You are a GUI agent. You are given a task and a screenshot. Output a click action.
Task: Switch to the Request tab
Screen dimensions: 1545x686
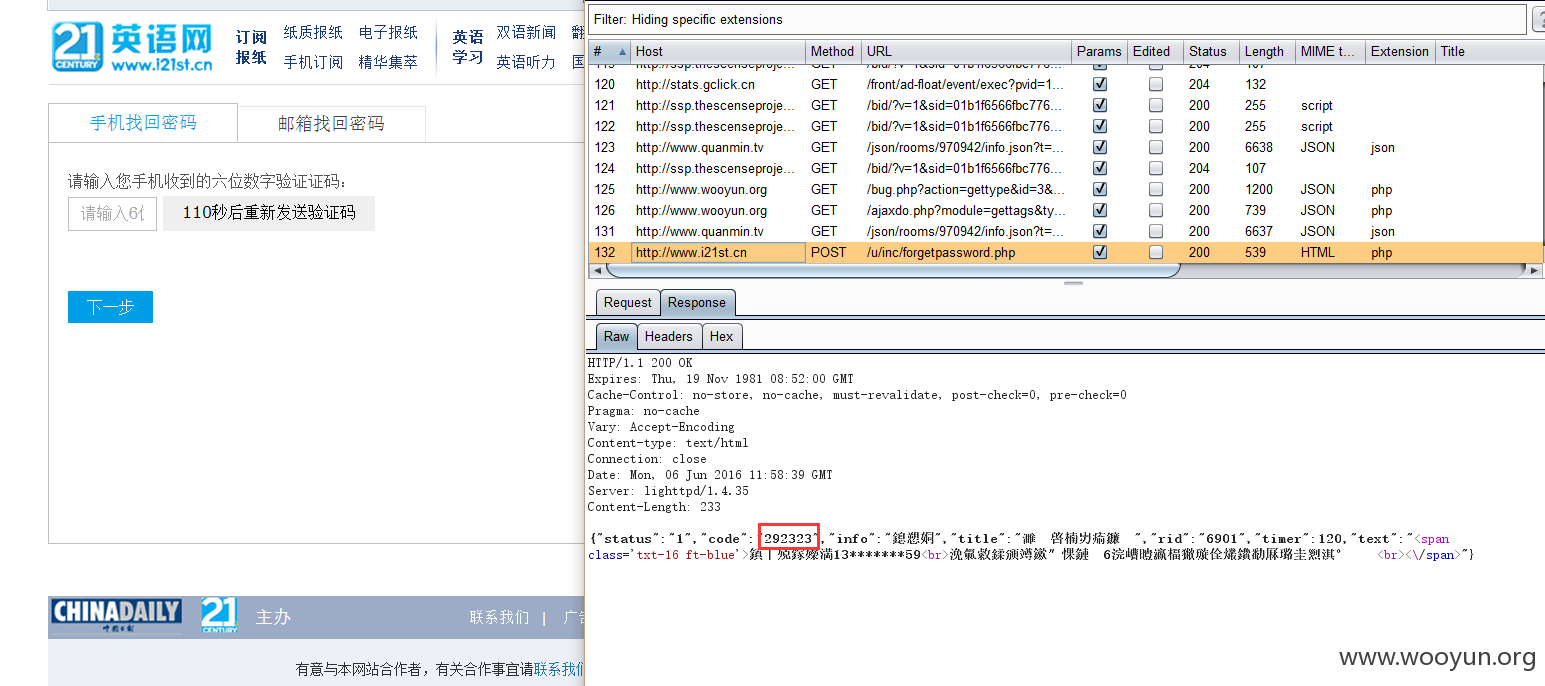[x=627, y=302]
